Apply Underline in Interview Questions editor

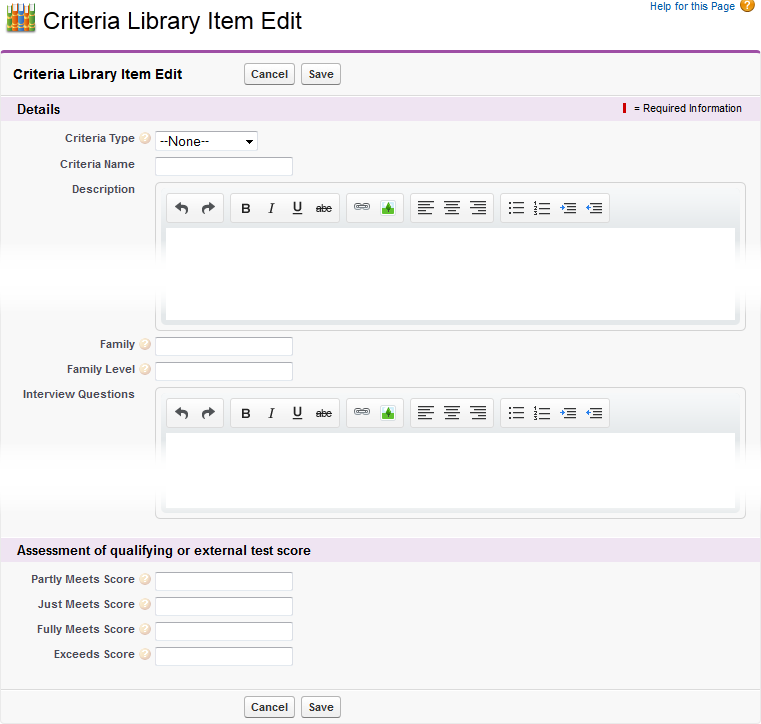297,413
